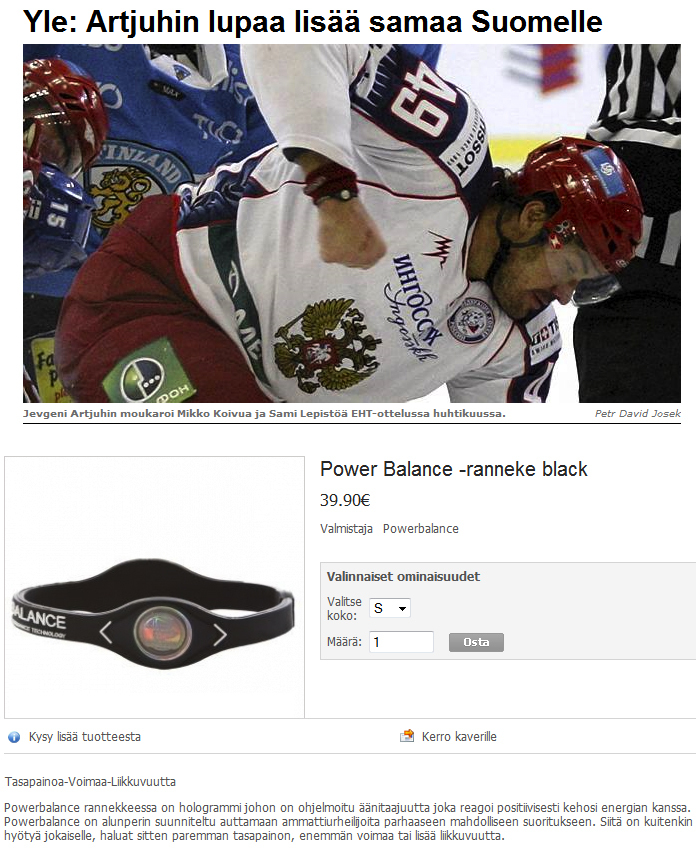Image resolution: width=700 pixels, height=853 pixels.
Task: Click the Osta buy button
Action: 476,642
